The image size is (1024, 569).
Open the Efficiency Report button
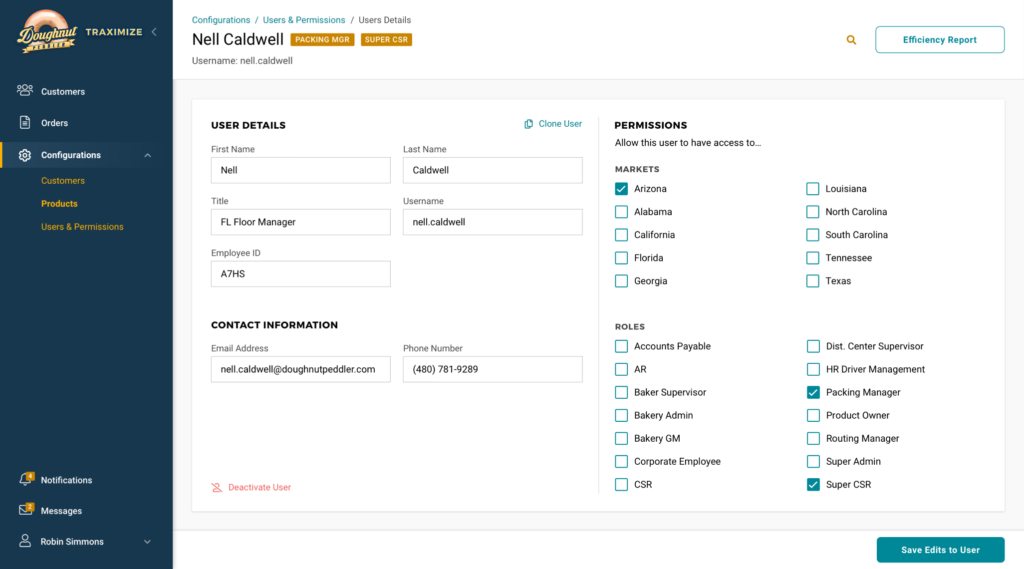(x=939, y=40)
